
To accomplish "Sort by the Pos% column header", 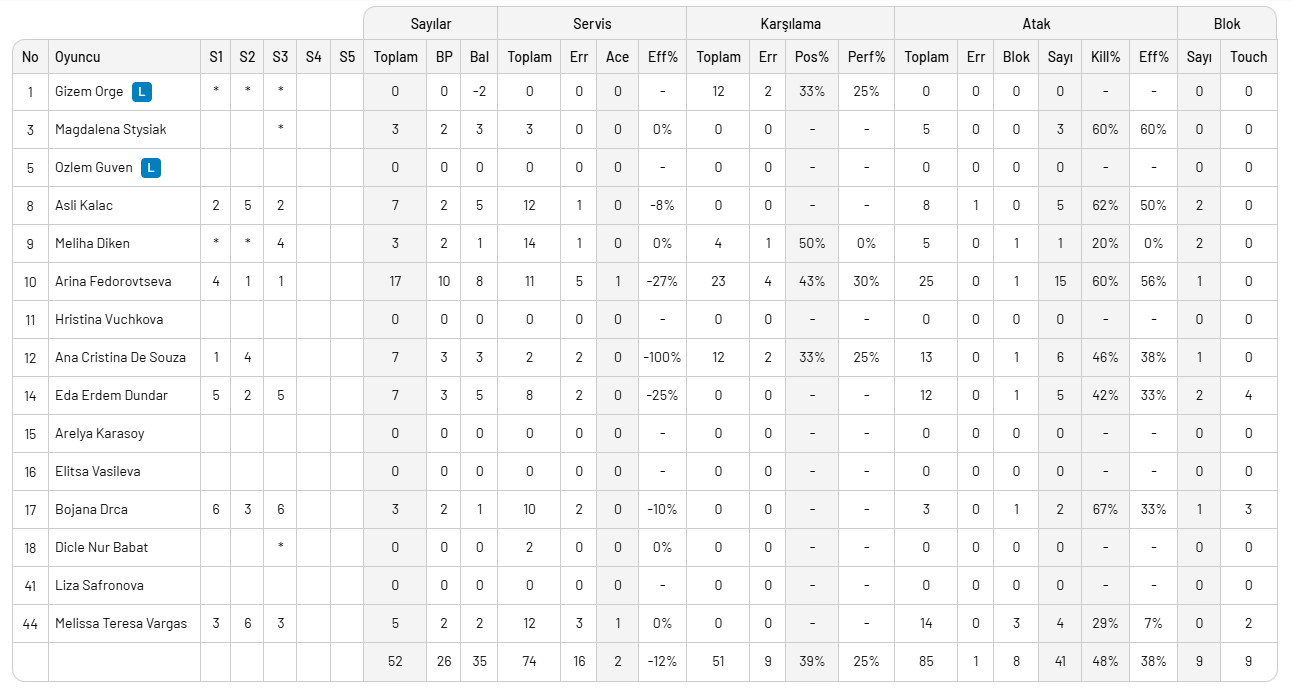I will point(811,57).
